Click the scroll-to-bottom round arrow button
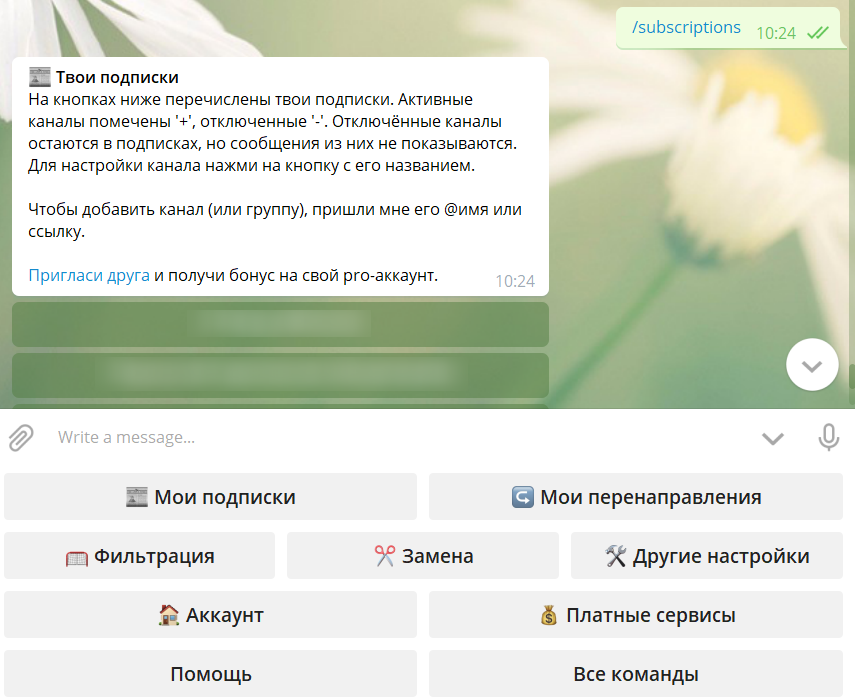Image resolution: width=855 pixels, height=698 pixels. (812, 366)
